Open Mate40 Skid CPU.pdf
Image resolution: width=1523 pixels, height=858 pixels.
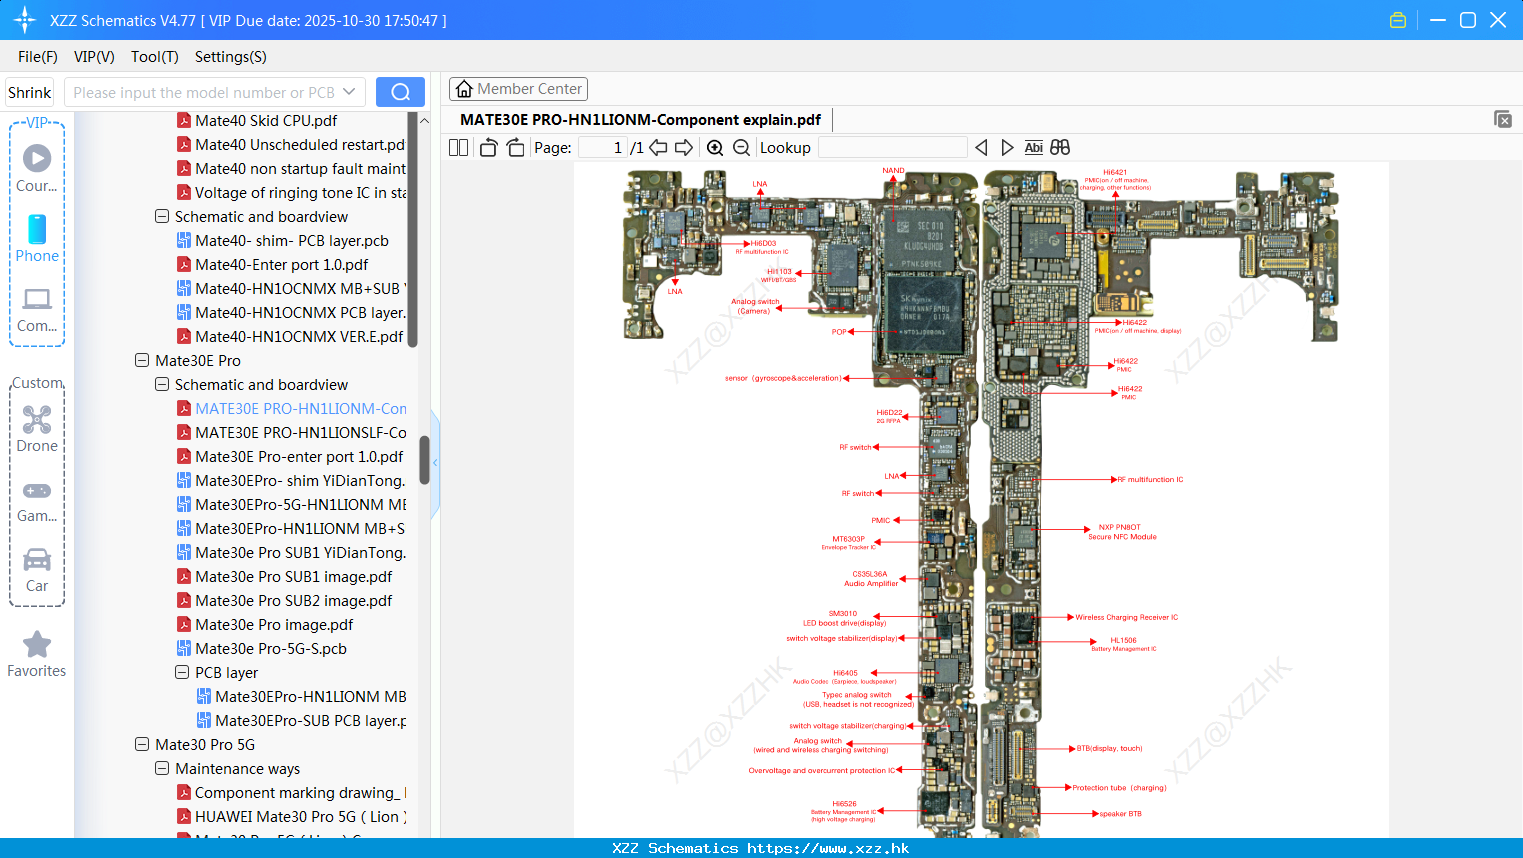[x=266, y=120]
